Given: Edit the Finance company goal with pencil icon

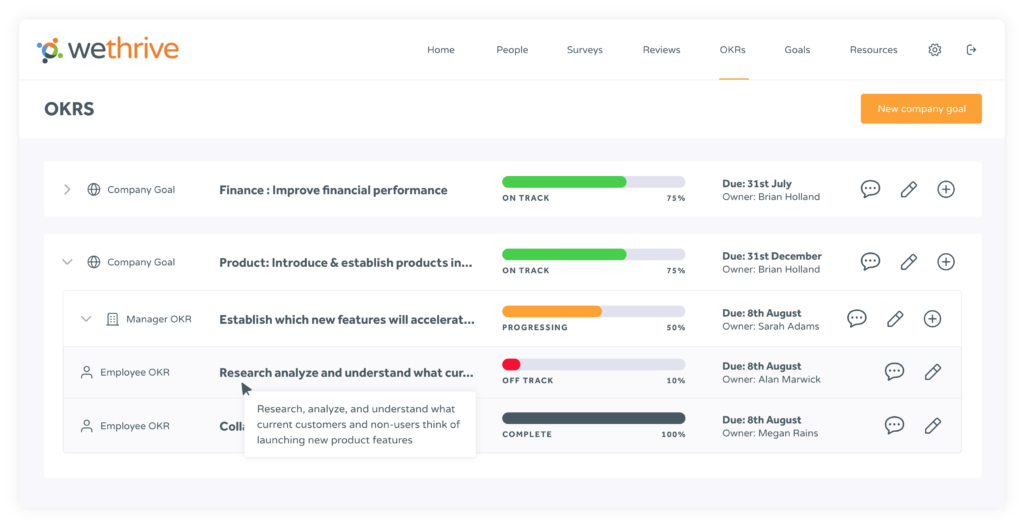Looking at the screenshot, I should tap(908, 189).
